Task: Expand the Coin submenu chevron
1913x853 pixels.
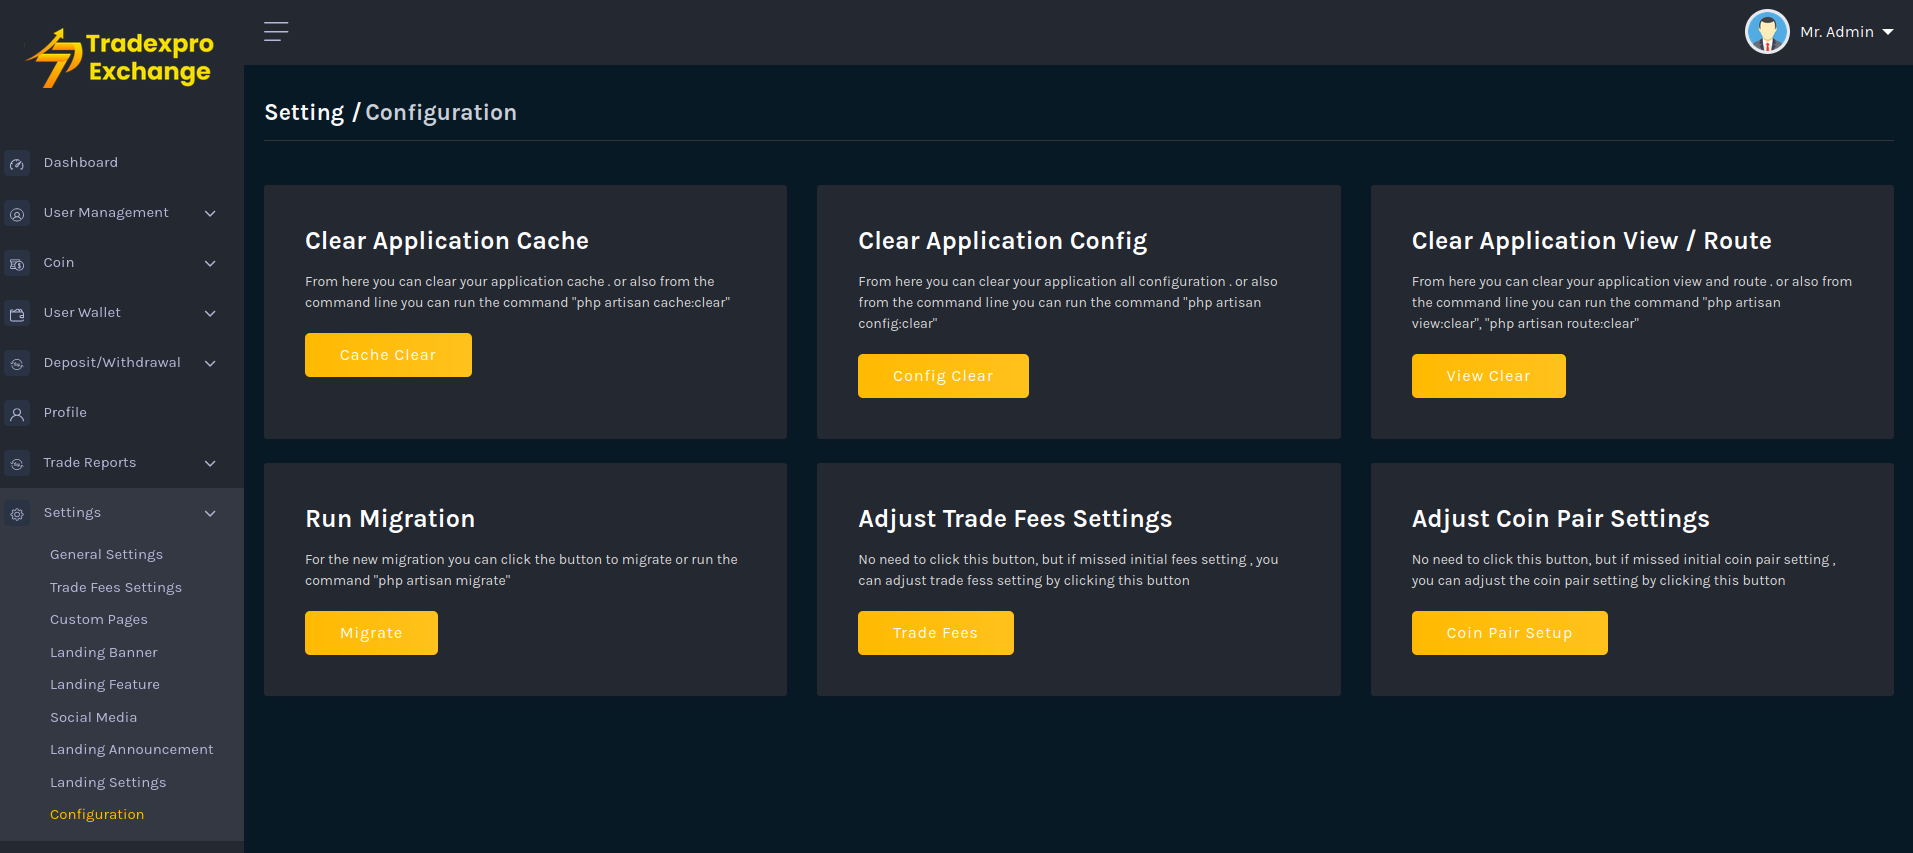Action: click(x=210, y=263)
